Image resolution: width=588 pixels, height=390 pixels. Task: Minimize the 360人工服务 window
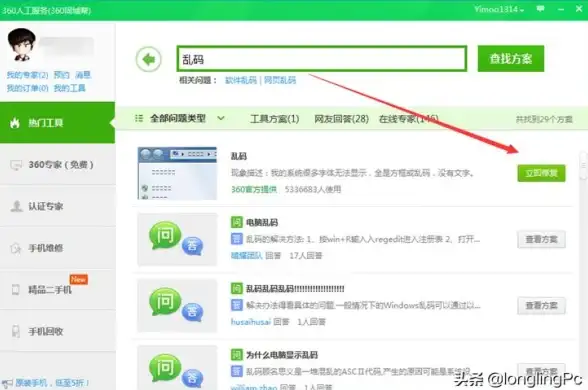point(561,9)
